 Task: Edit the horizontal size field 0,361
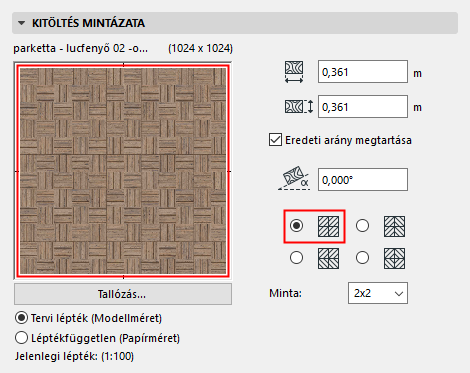point(363,72)
